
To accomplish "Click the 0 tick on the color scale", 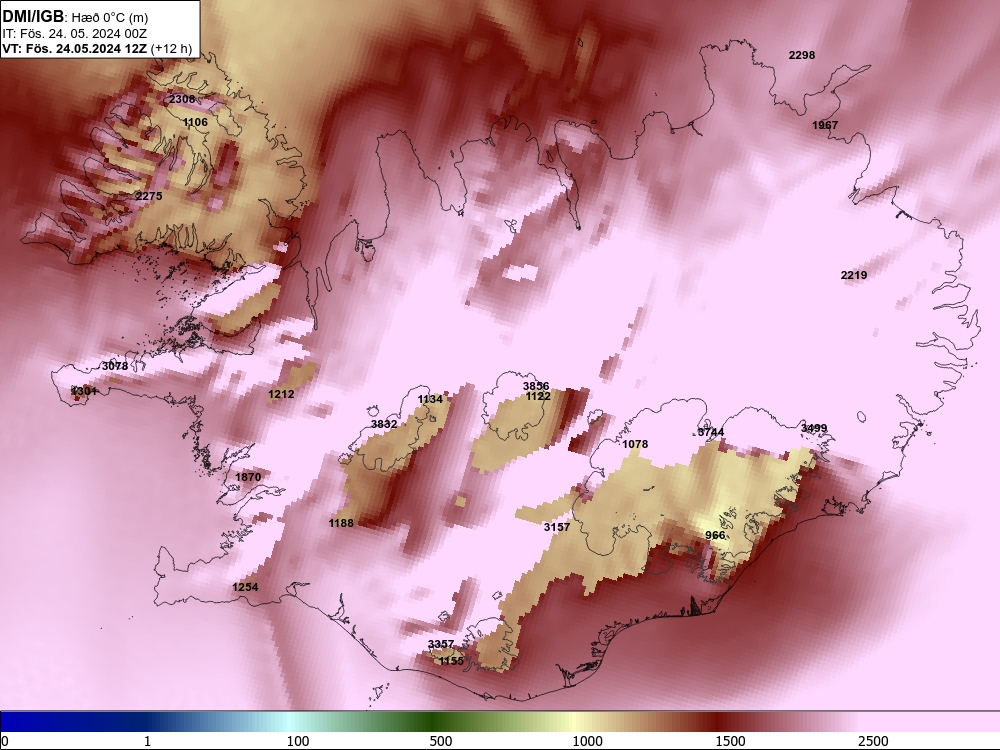I will point(5,741).
